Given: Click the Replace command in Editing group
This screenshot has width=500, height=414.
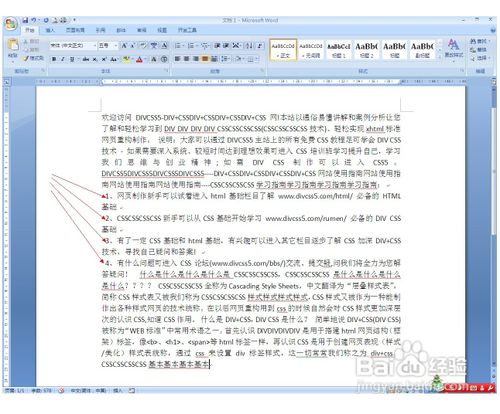Looking at the screenshot, I should point(478,50).
